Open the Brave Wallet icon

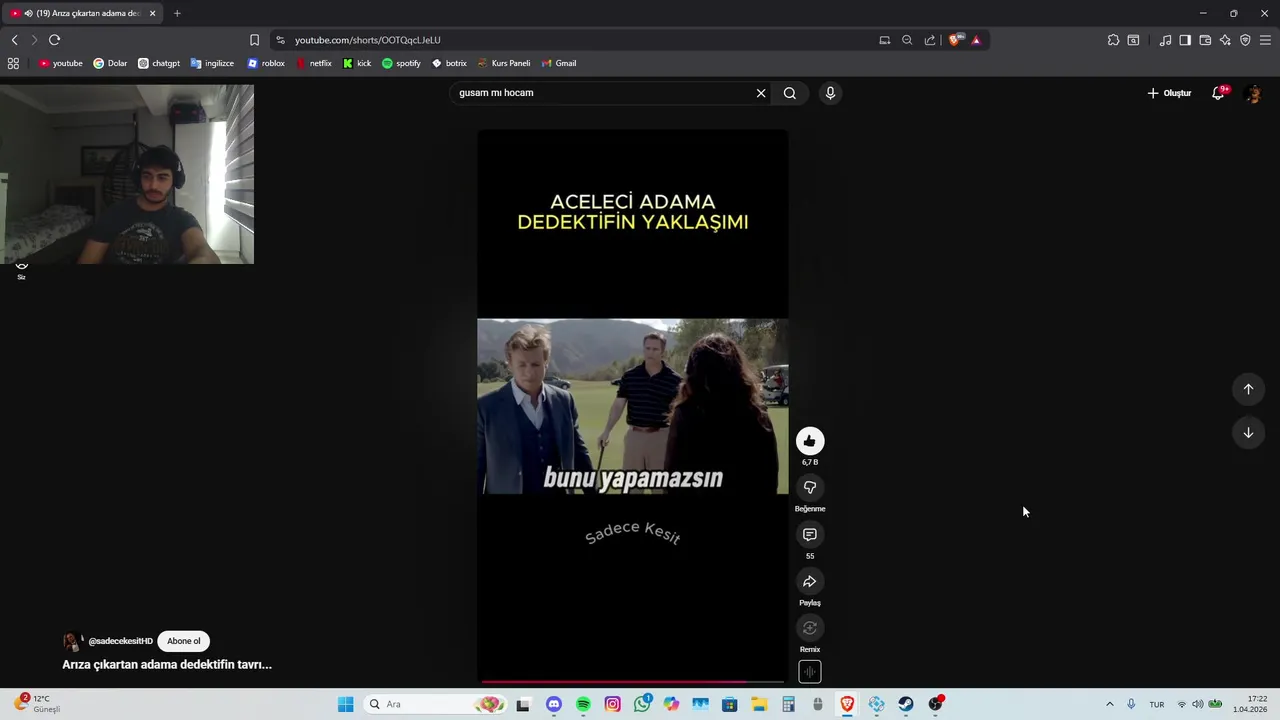coord(1205,40)
